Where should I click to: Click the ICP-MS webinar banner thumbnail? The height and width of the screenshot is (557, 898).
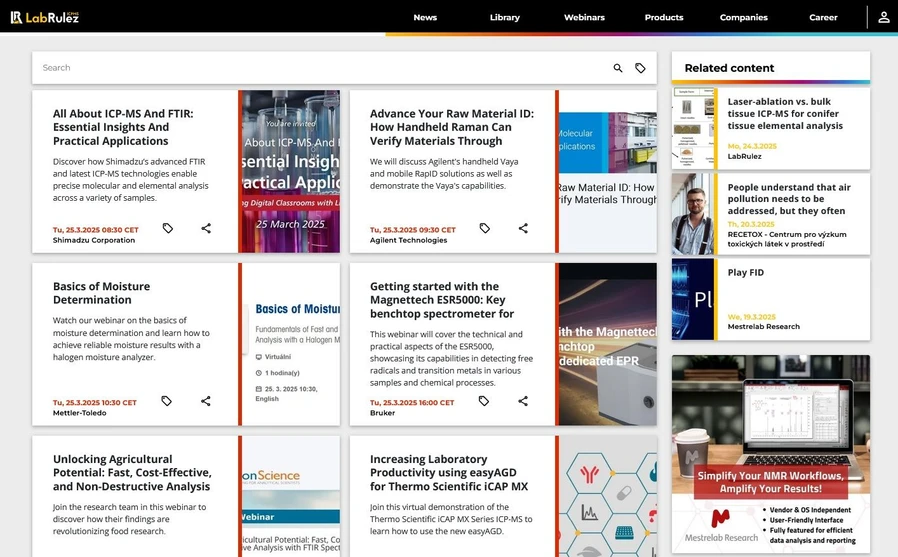tap(291, 171)
